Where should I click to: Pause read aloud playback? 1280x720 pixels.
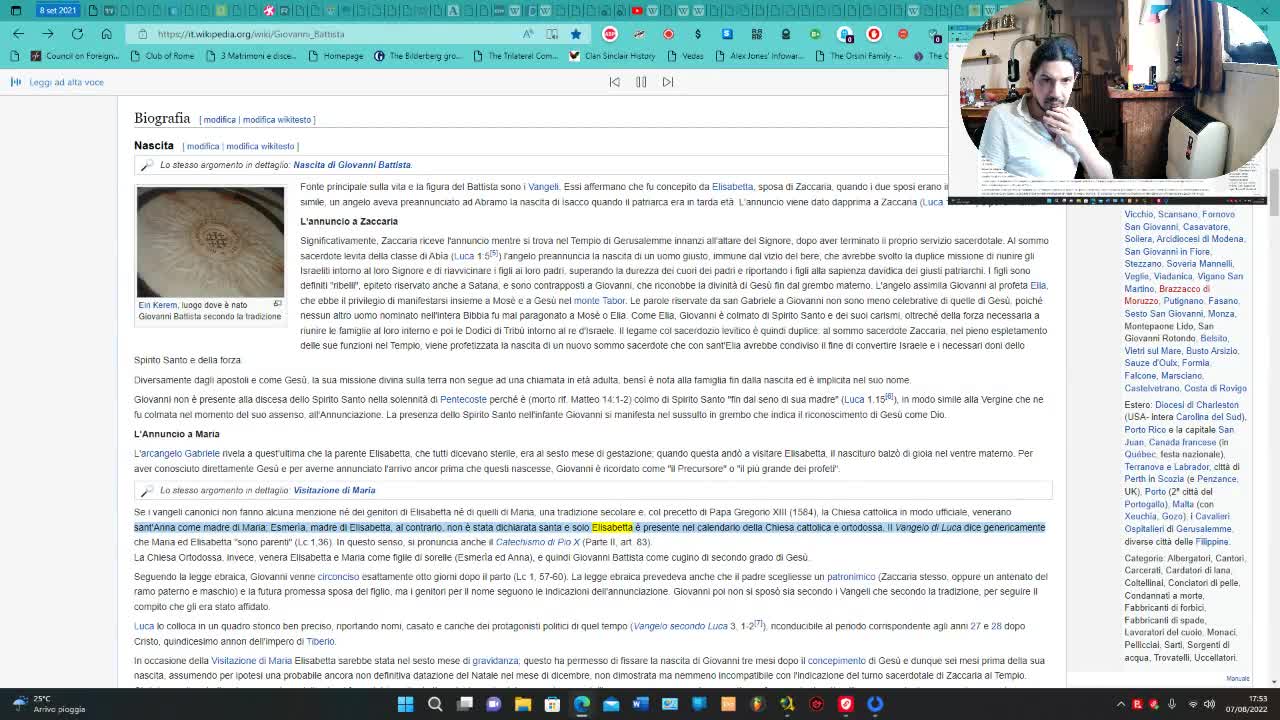click(x=641, y=82)
